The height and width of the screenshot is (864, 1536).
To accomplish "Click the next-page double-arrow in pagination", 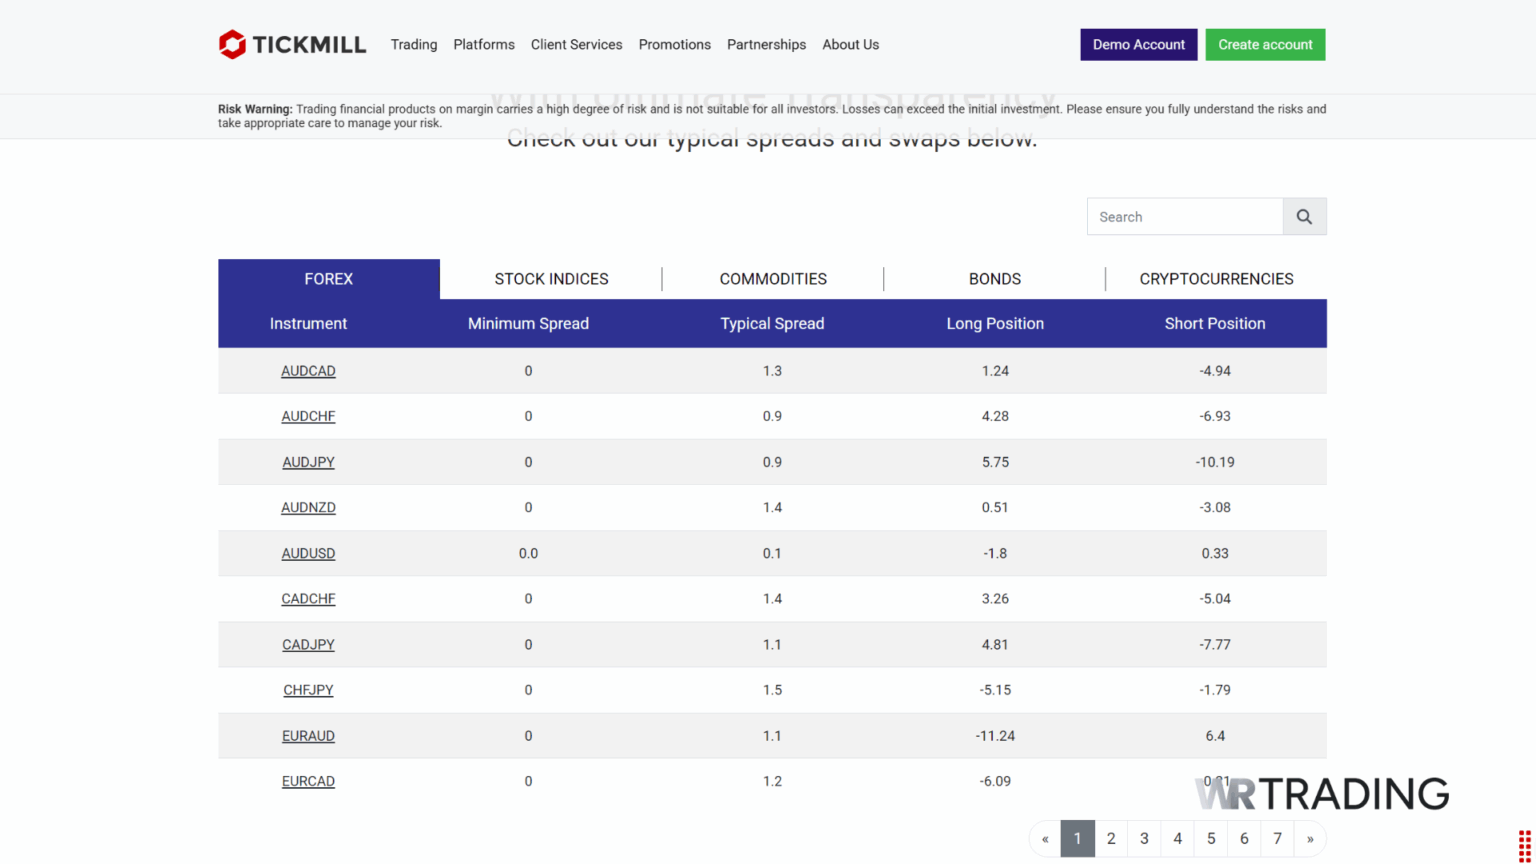I will click(1309, 838).
